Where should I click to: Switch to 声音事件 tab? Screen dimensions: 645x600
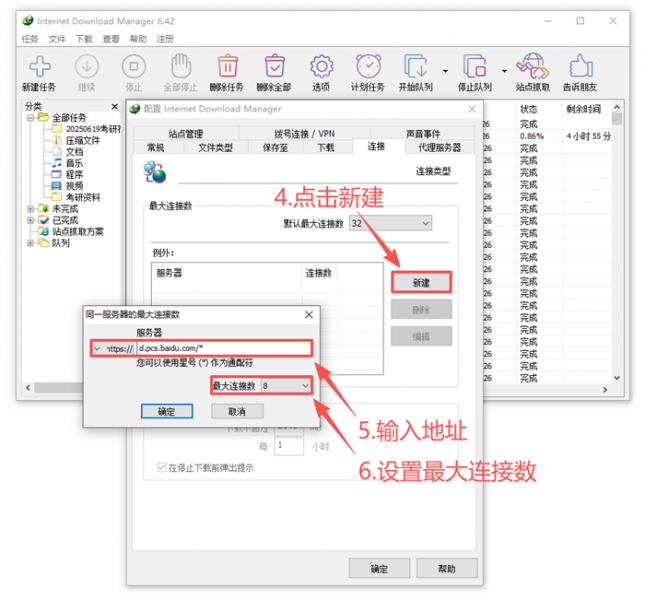click(423, 134)
